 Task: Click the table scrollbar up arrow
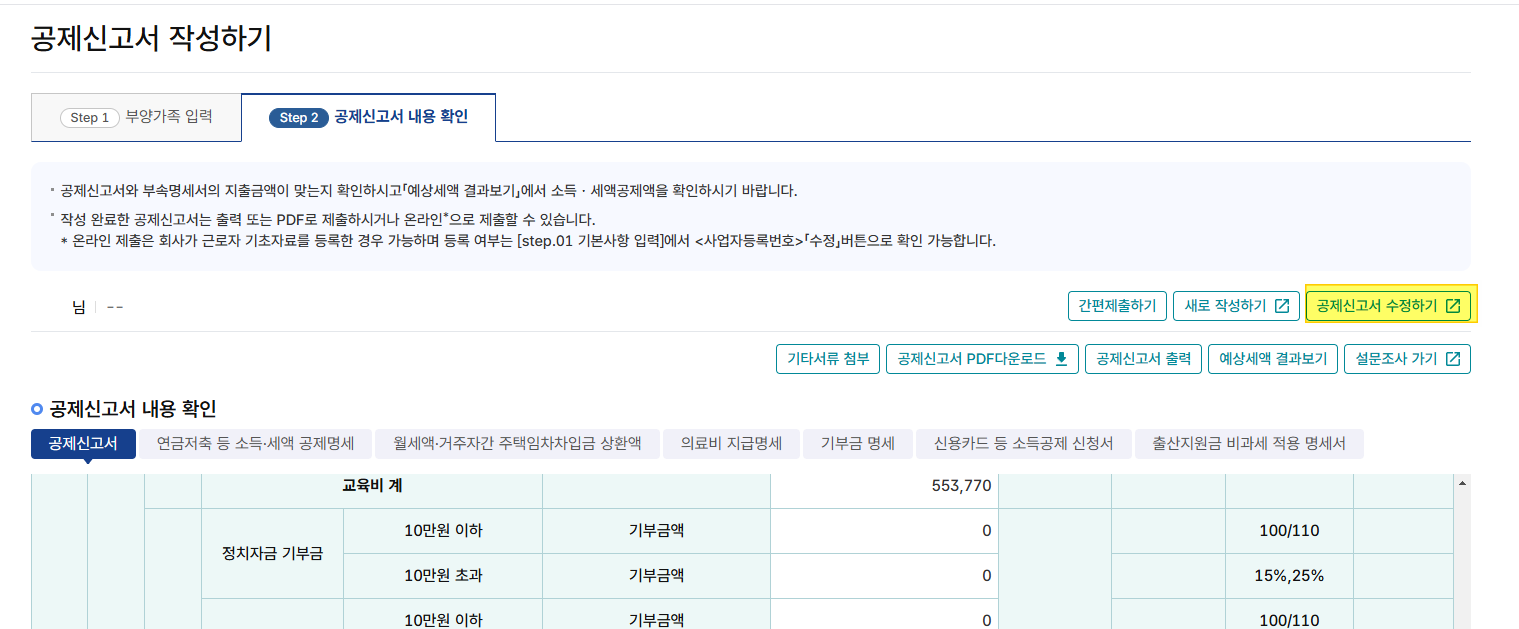(x=1463, y=483)
